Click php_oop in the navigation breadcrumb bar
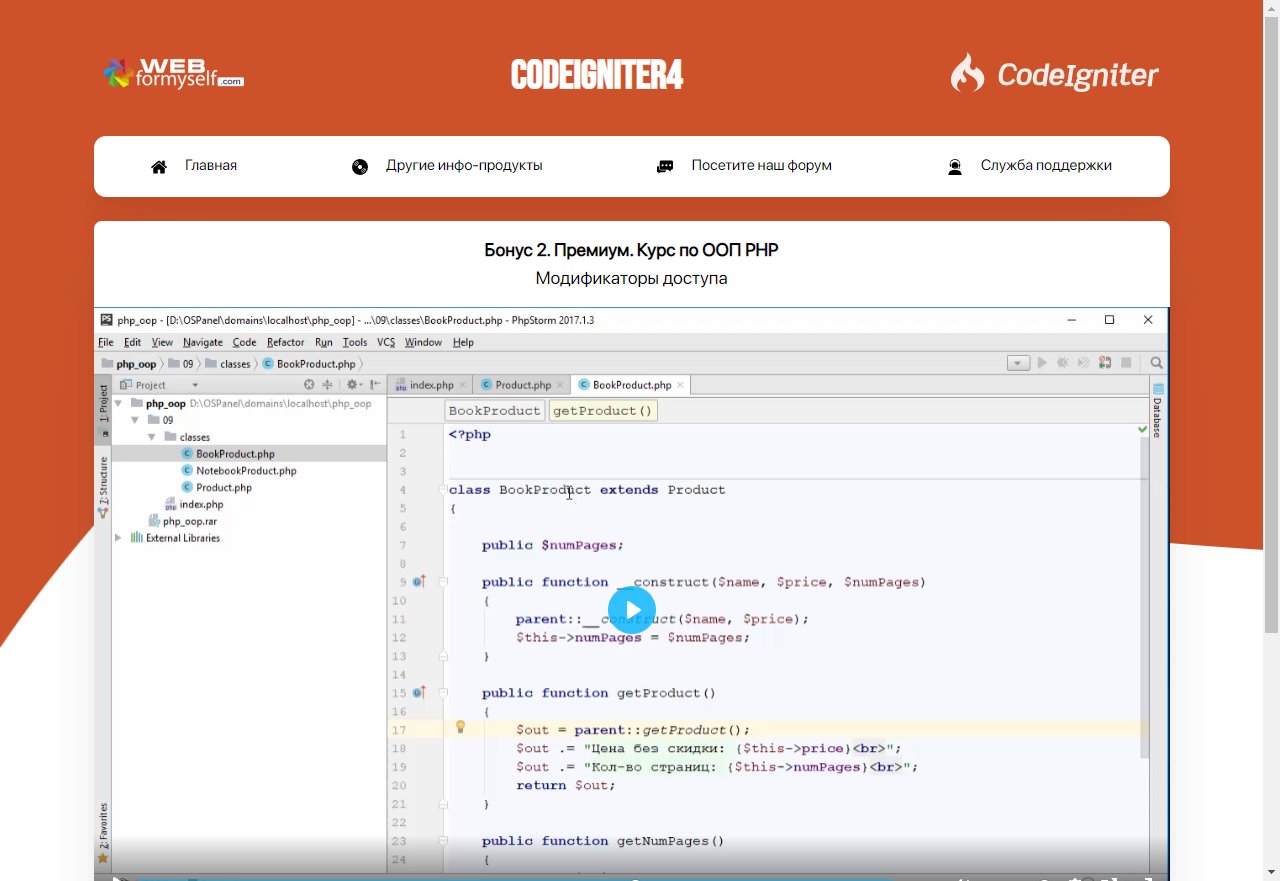1280x881 pixels. pos(129,364)
